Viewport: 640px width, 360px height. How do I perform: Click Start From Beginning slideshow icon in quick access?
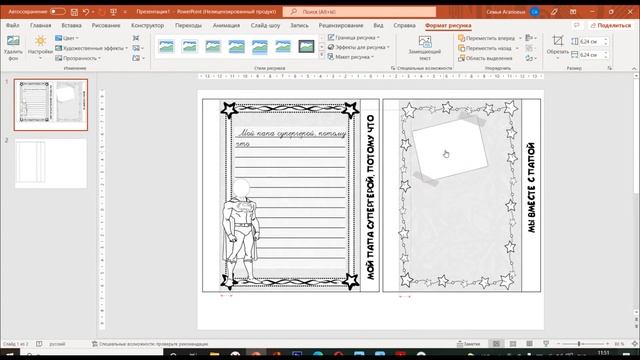113,12
